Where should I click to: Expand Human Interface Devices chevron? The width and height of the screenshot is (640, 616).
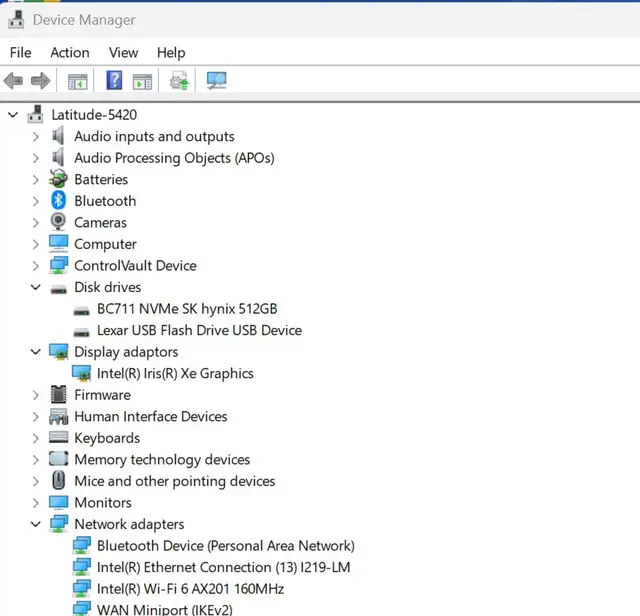point(36,416)
